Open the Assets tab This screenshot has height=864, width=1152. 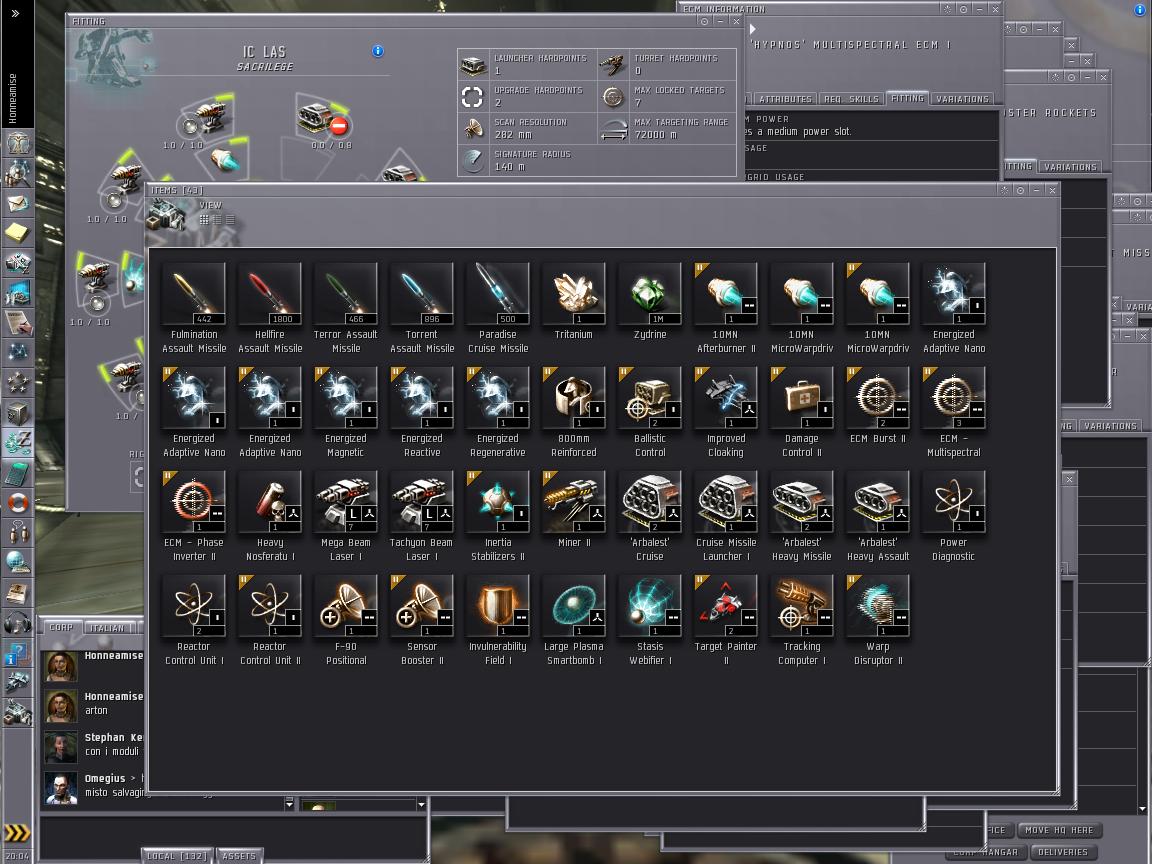[240, 856]
